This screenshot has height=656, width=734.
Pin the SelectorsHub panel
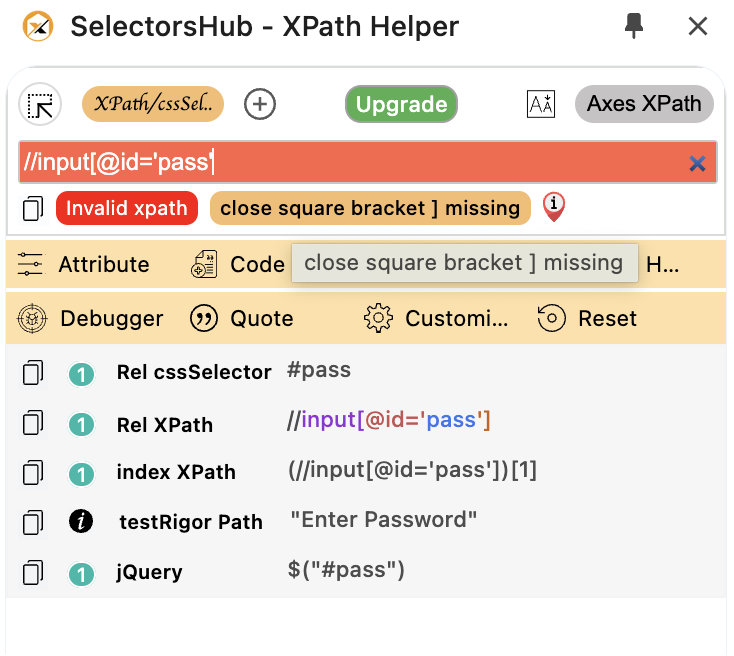(634, 26)
